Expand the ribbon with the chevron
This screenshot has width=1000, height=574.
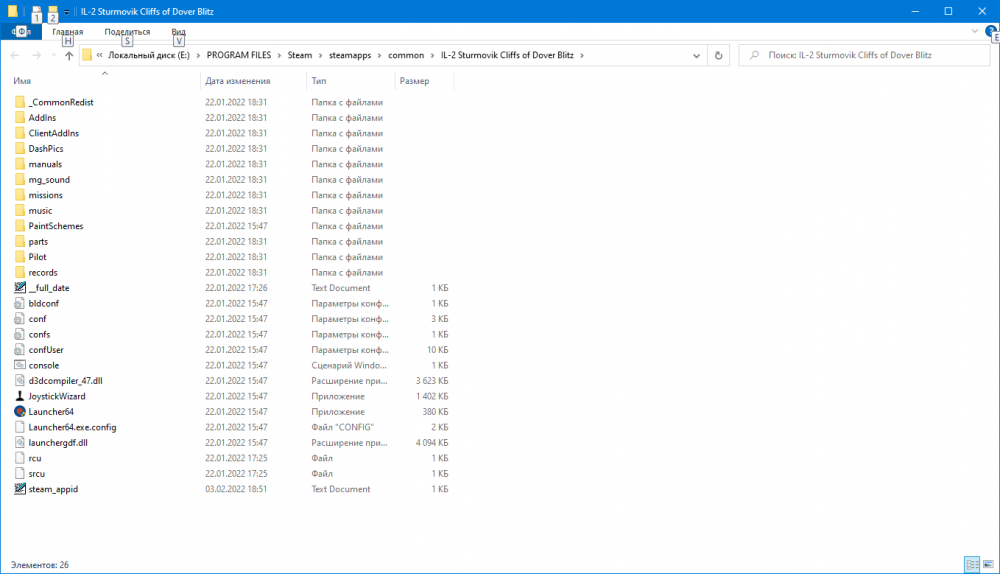(x=975, y=32)
